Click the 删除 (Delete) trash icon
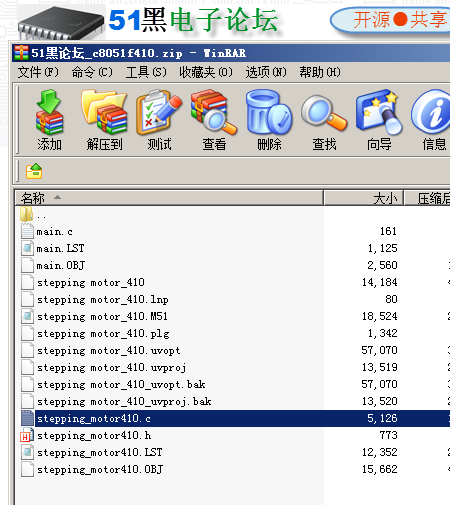Image resolution: width=450 pixels, height=505 pixels. 269,120
